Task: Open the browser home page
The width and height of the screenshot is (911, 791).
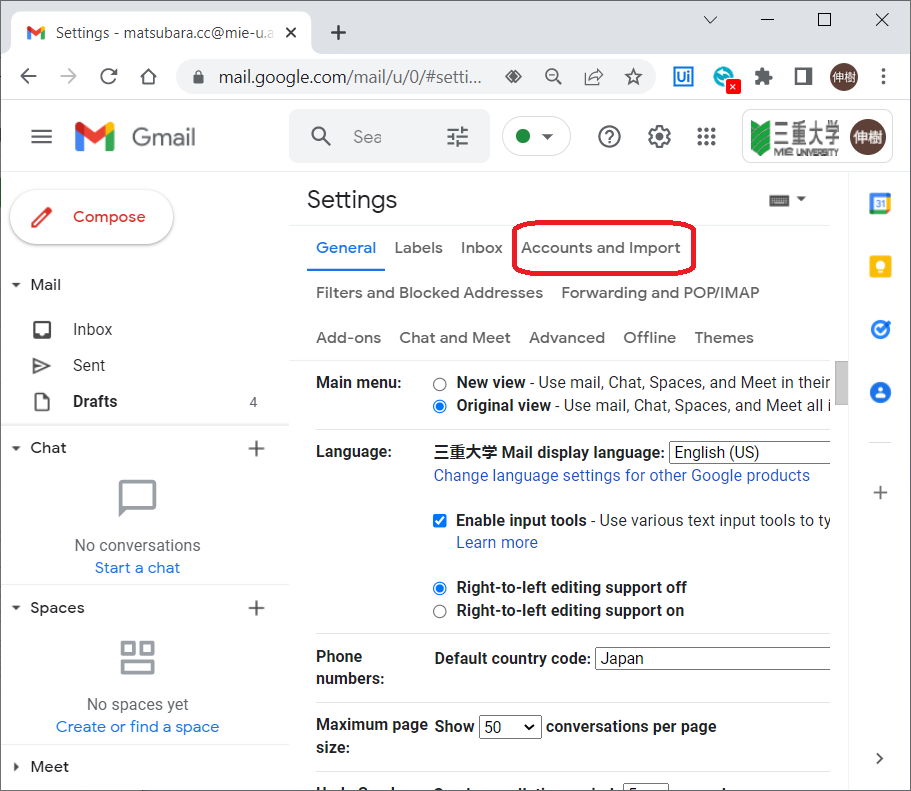Action: click(149, 76)
